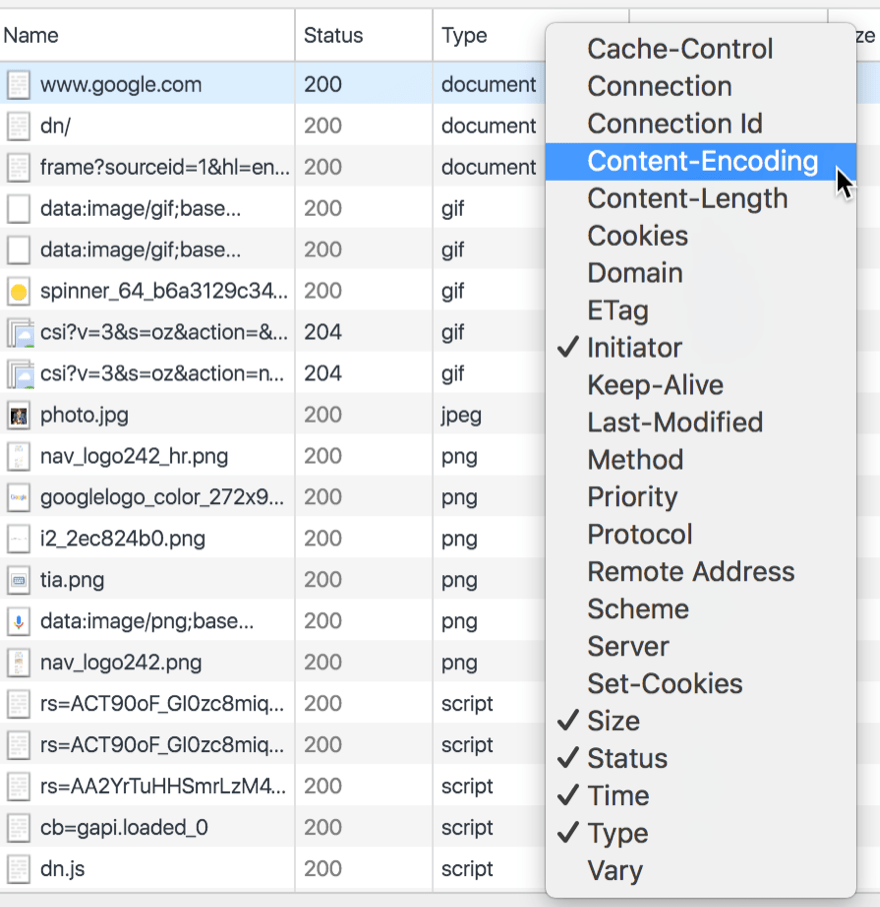The width and height of the screenshot is (880, 907).
Task: Click the googlelogo_color png file icon
Action: [18, 497]
